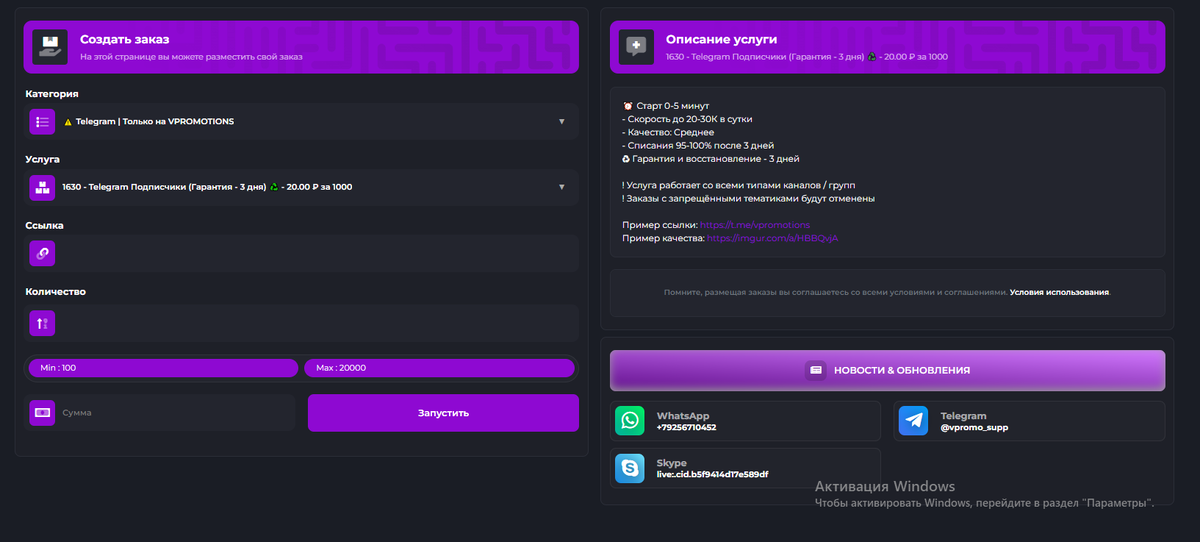This screenshot has height=542, width=1200.
Task: Click the news icon on Новости button
Action: point(816,370)
